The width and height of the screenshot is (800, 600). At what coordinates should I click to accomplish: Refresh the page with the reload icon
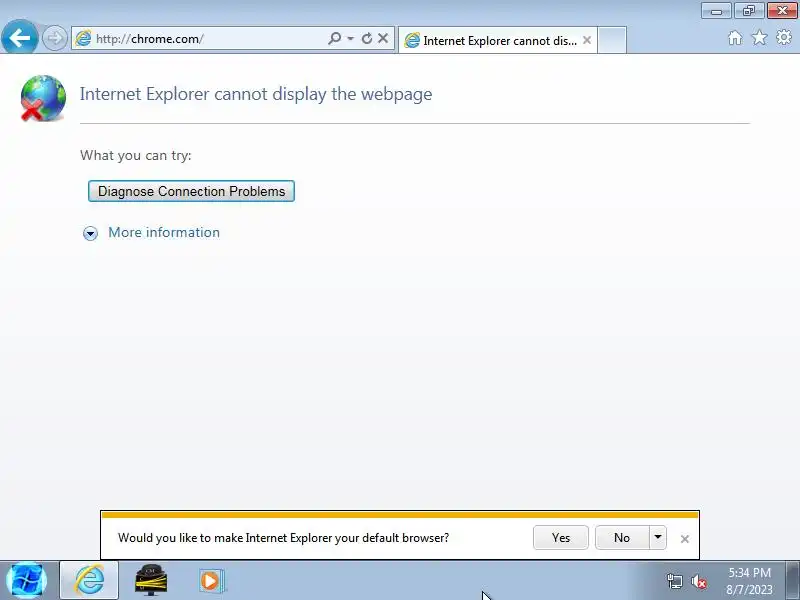click(366, 38)
